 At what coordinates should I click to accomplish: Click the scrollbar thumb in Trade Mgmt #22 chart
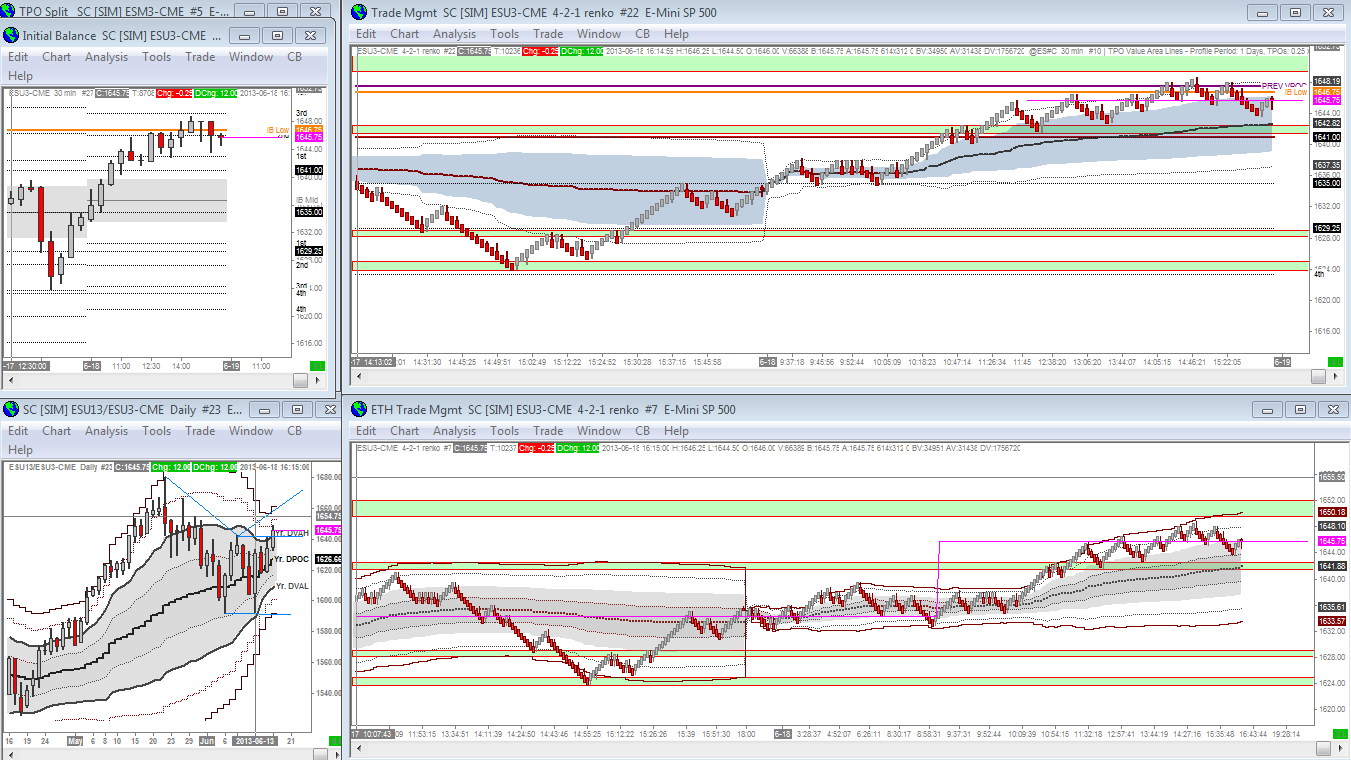1317,377
